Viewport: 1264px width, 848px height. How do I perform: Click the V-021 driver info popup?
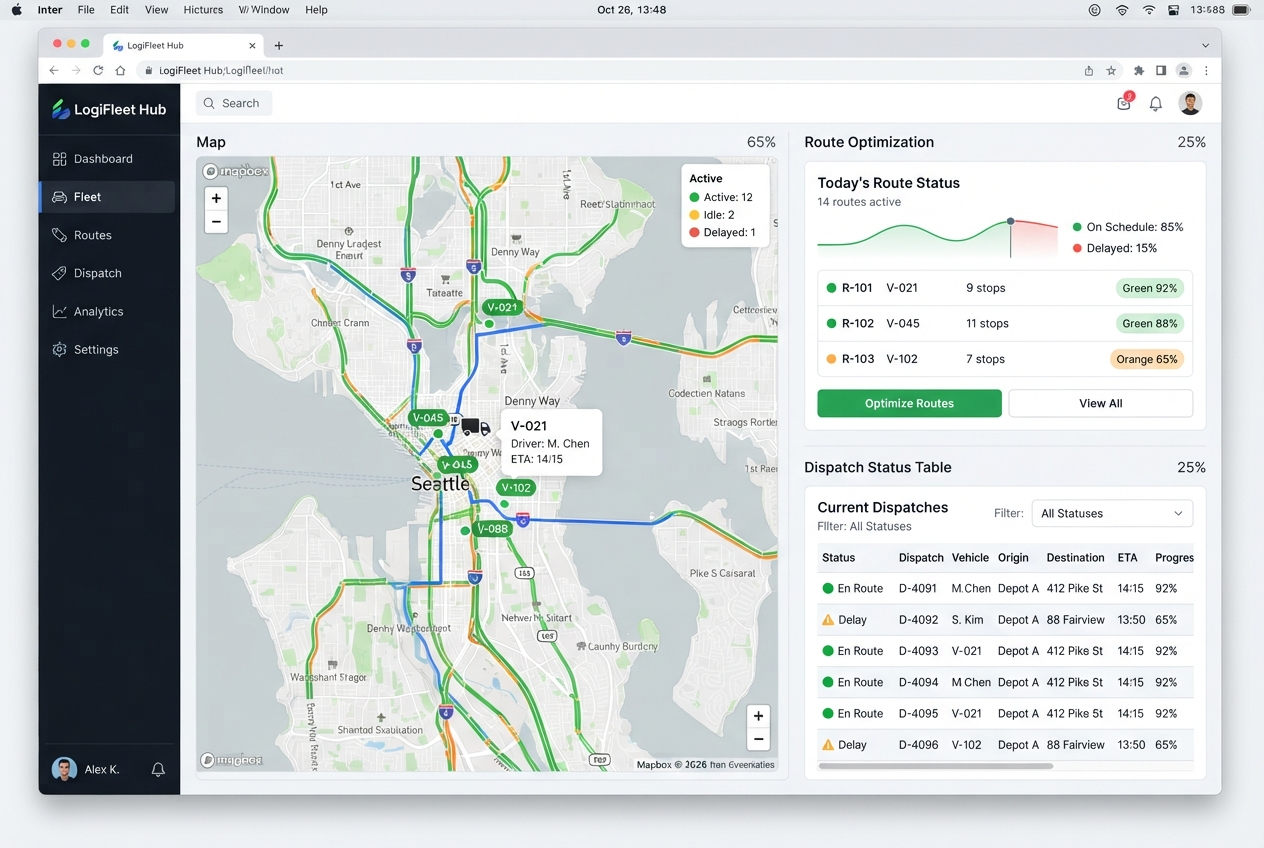551,442
